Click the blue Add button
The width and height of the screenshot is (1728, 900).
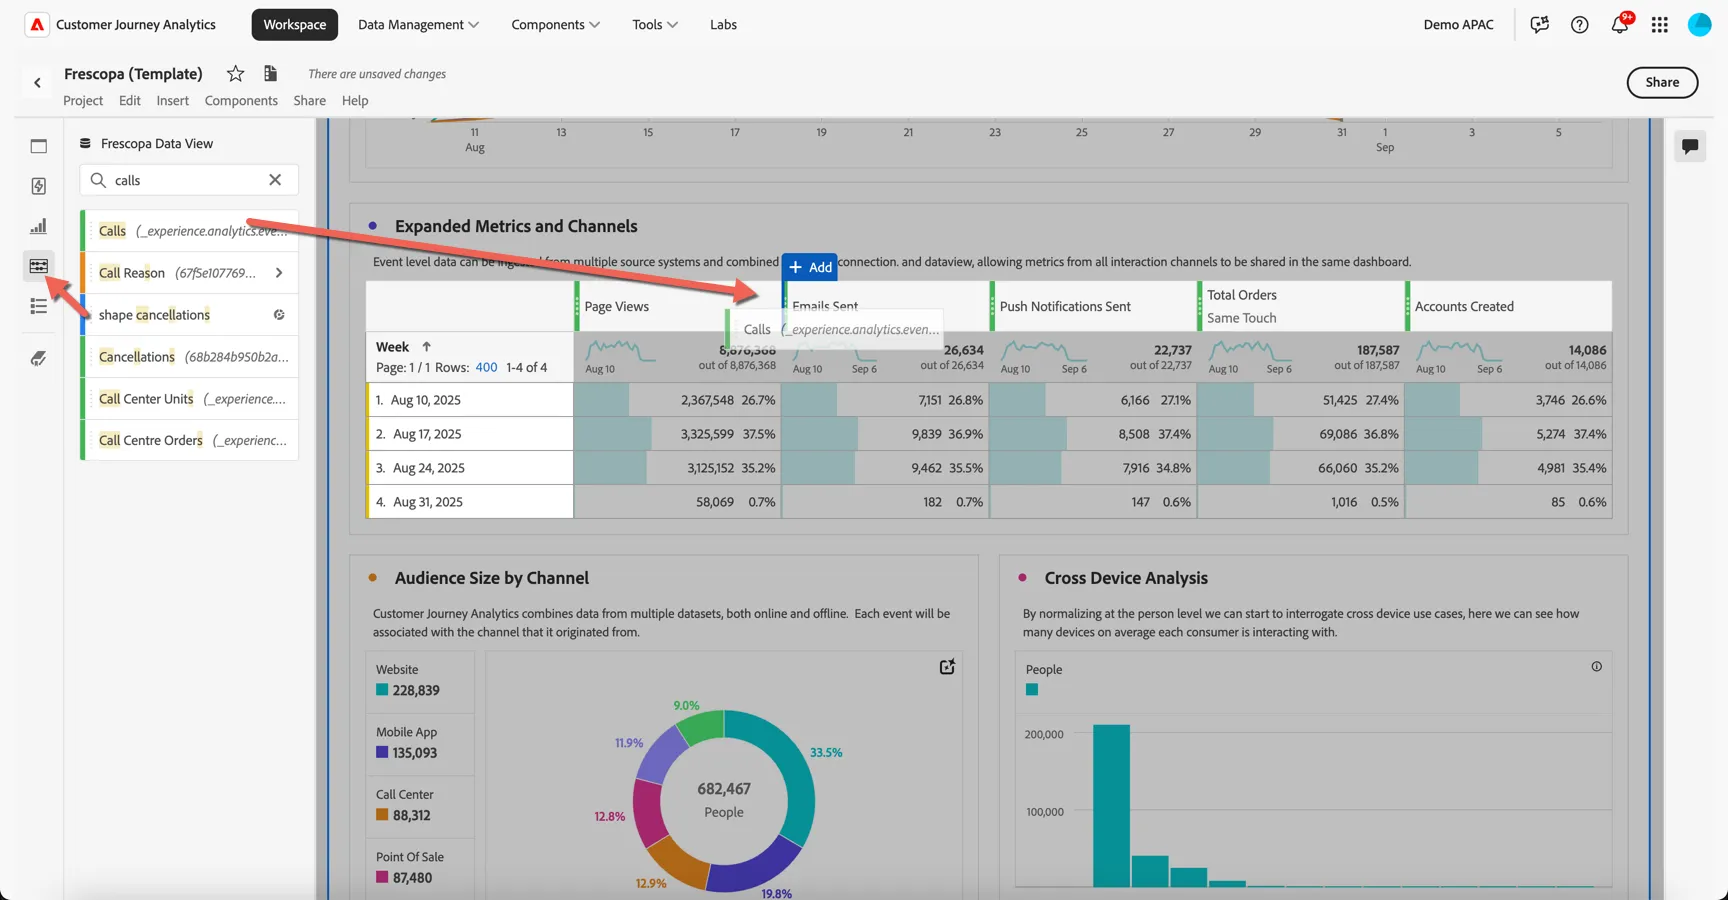810,267
